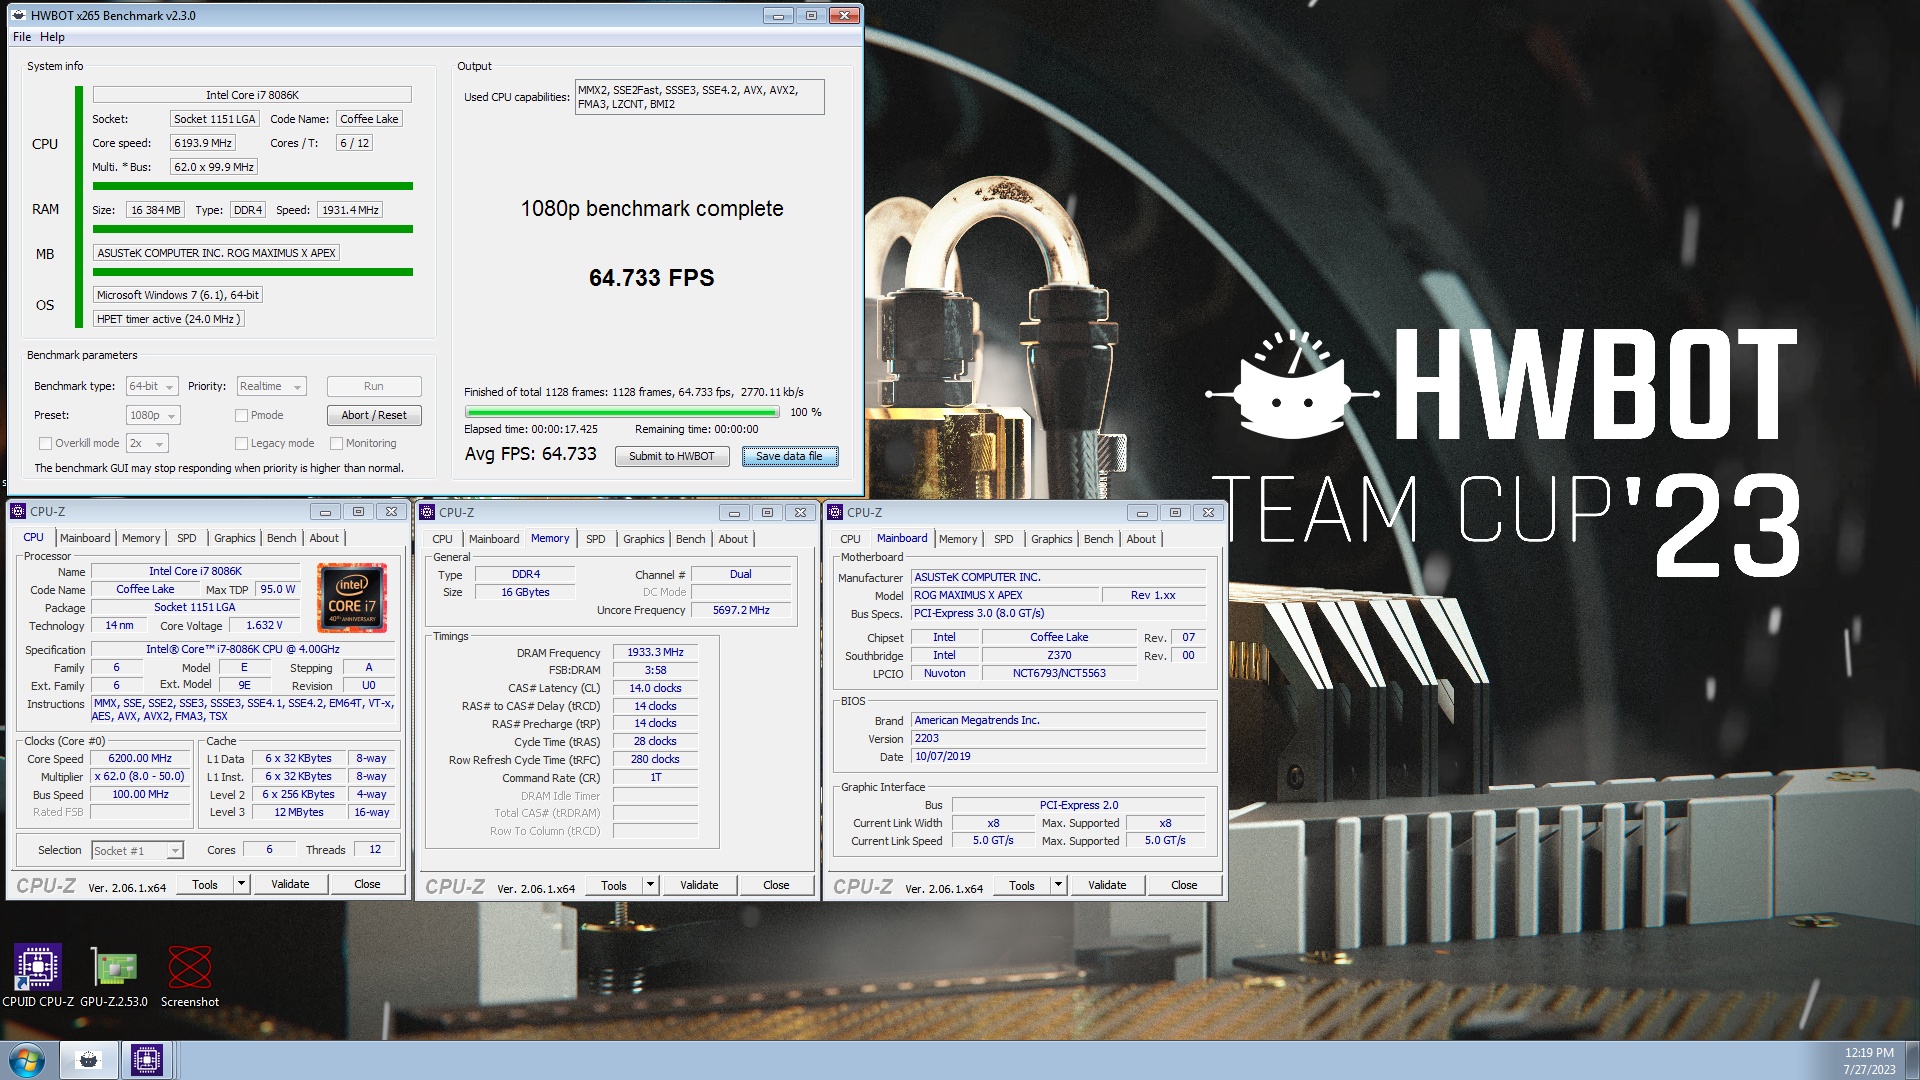Viewport: 1920px width, 1080px height.
Task: Open the Benchmark type 64-bit dropdown
Action: [152, 386]
